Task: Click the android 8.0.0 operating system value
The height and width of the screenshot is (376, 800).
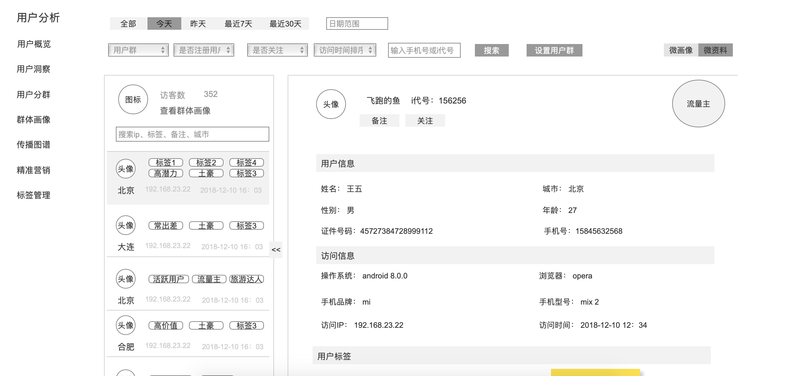Action: coord(385,276)
